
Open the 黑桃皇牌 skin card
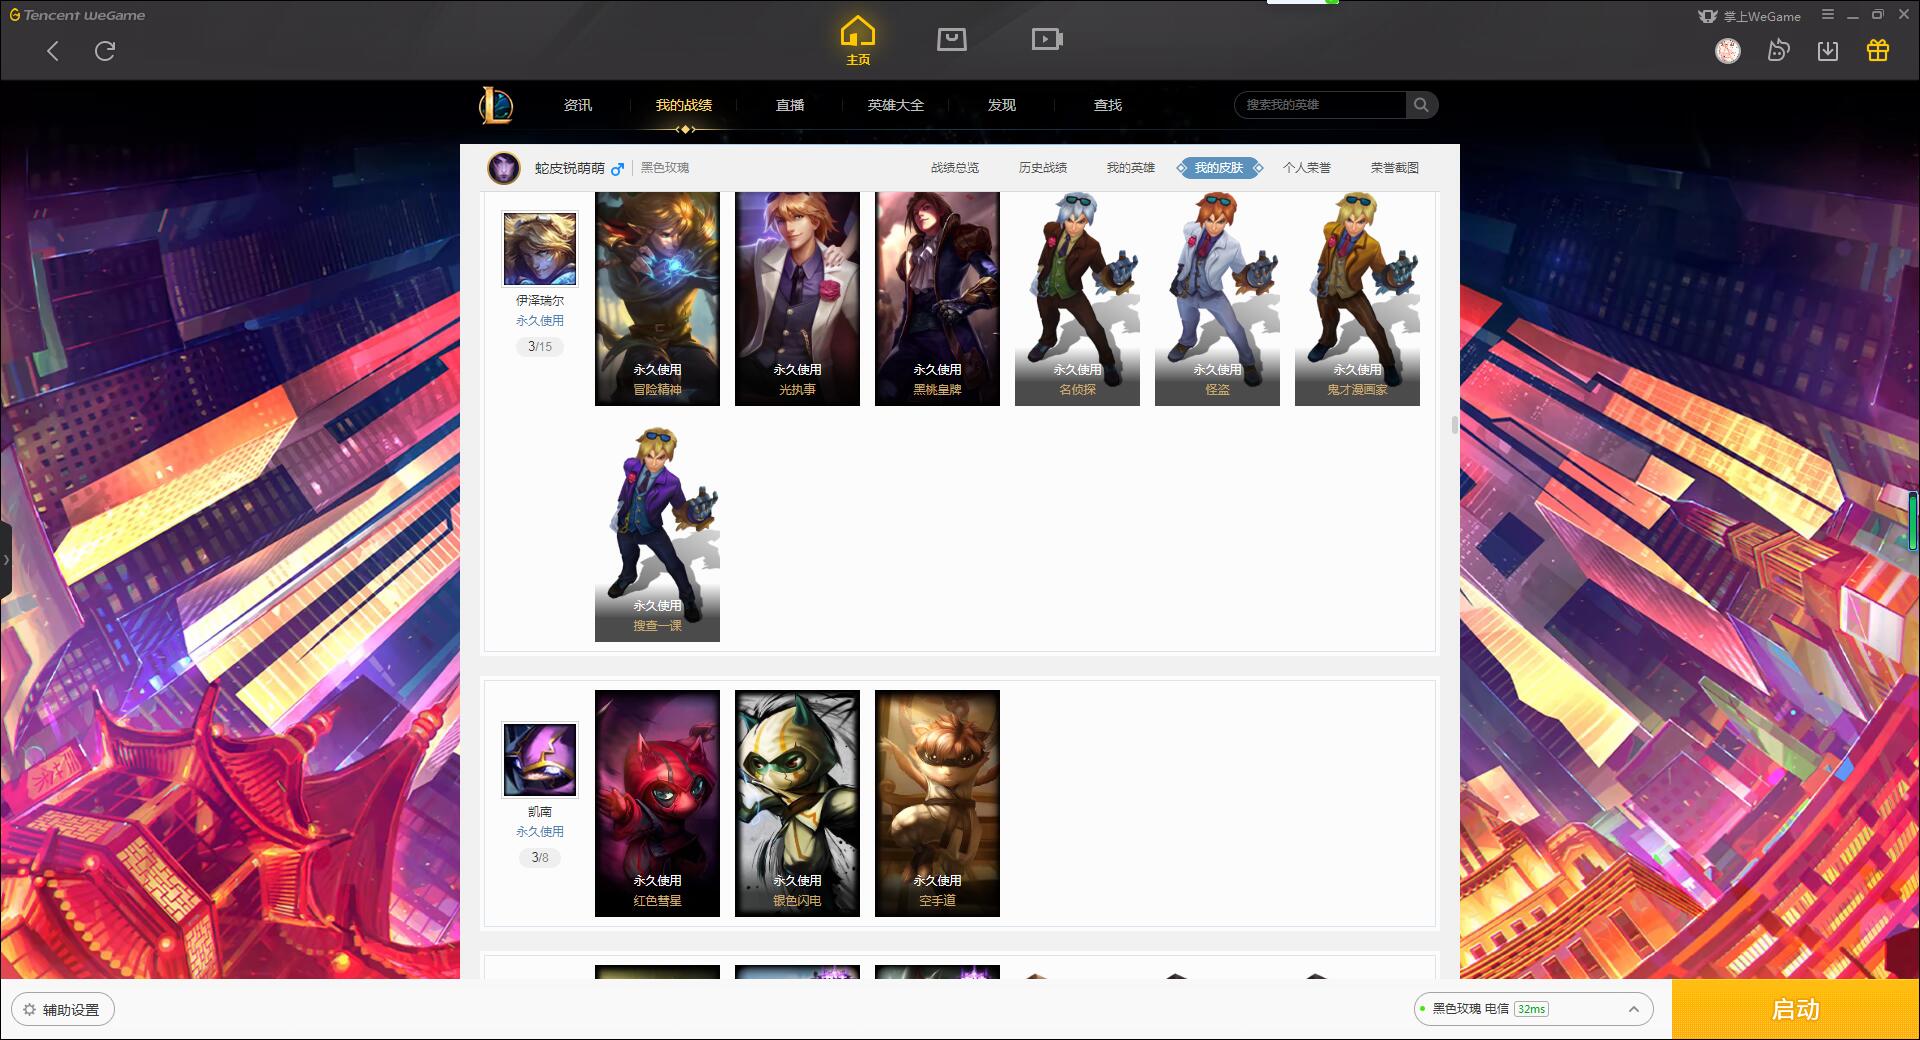937,299
